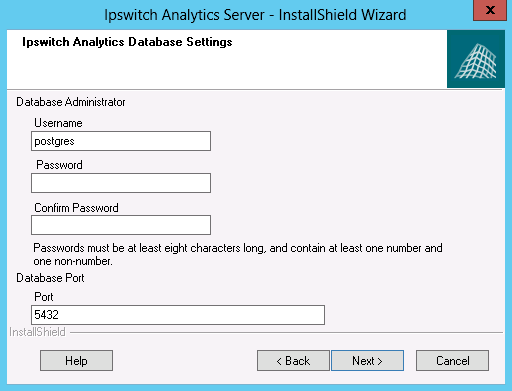512x391 pixels.
Task: Focus the Port field showing 5432
Action: [178, 315]
